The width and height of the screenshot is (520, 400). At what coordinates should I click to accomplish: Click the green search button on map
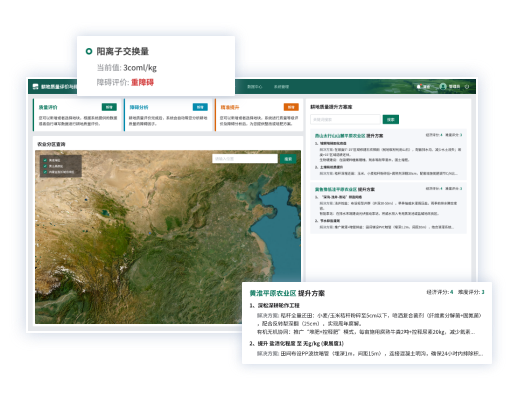288,159
